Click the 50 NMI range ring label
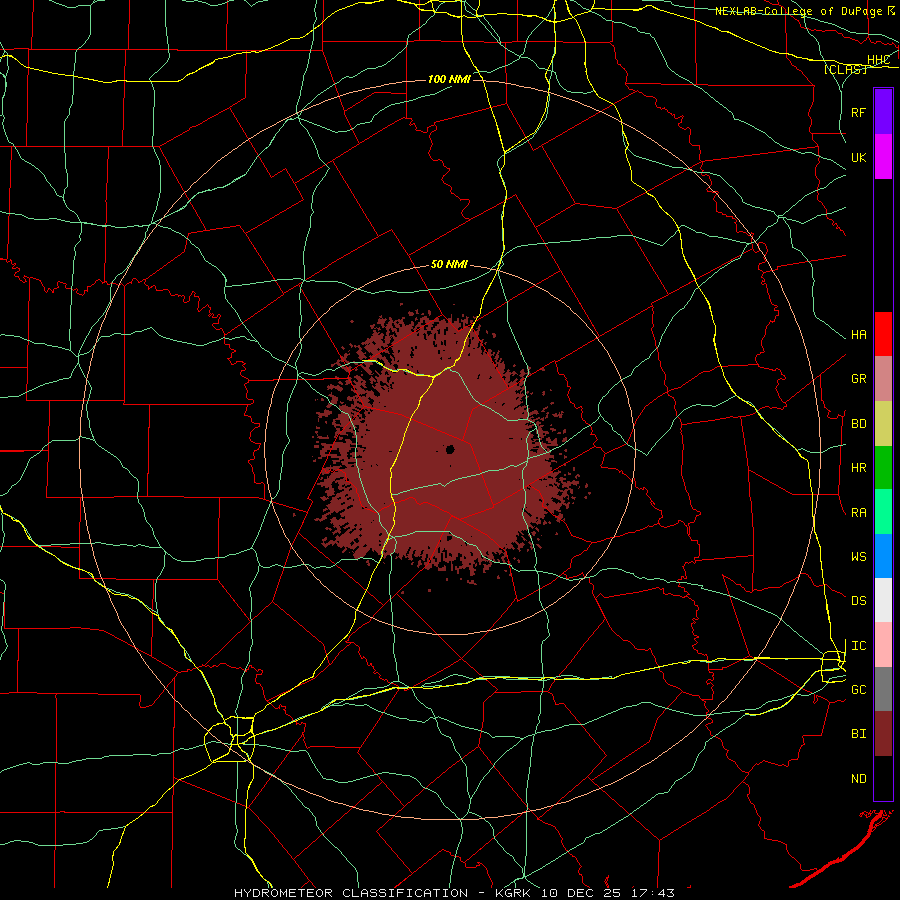Screen dimensions: 900x900 449,264
